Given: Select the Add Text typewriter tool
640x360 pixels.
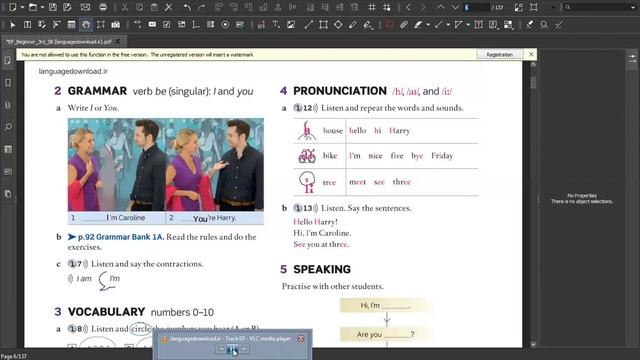Looking at the screenshot, I should 276,25.
